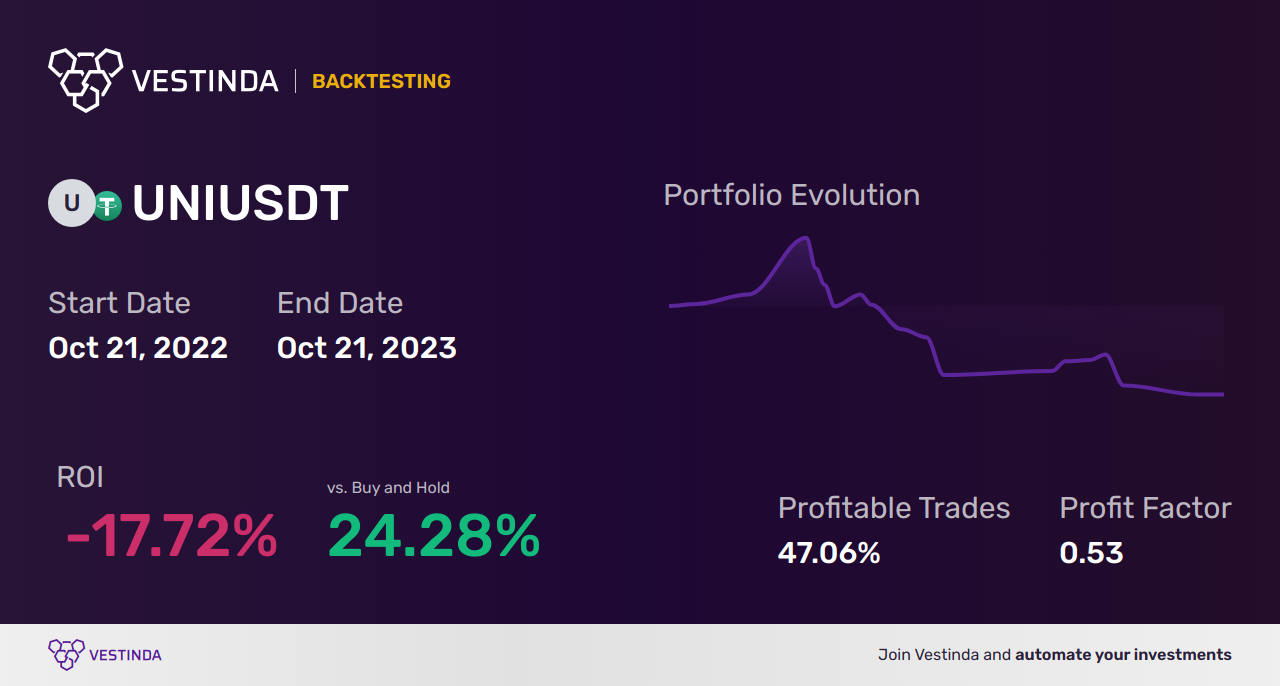1280x686 pixels.
Task: Click the red -17.72% ROI value
Action: tap(171, 536)
